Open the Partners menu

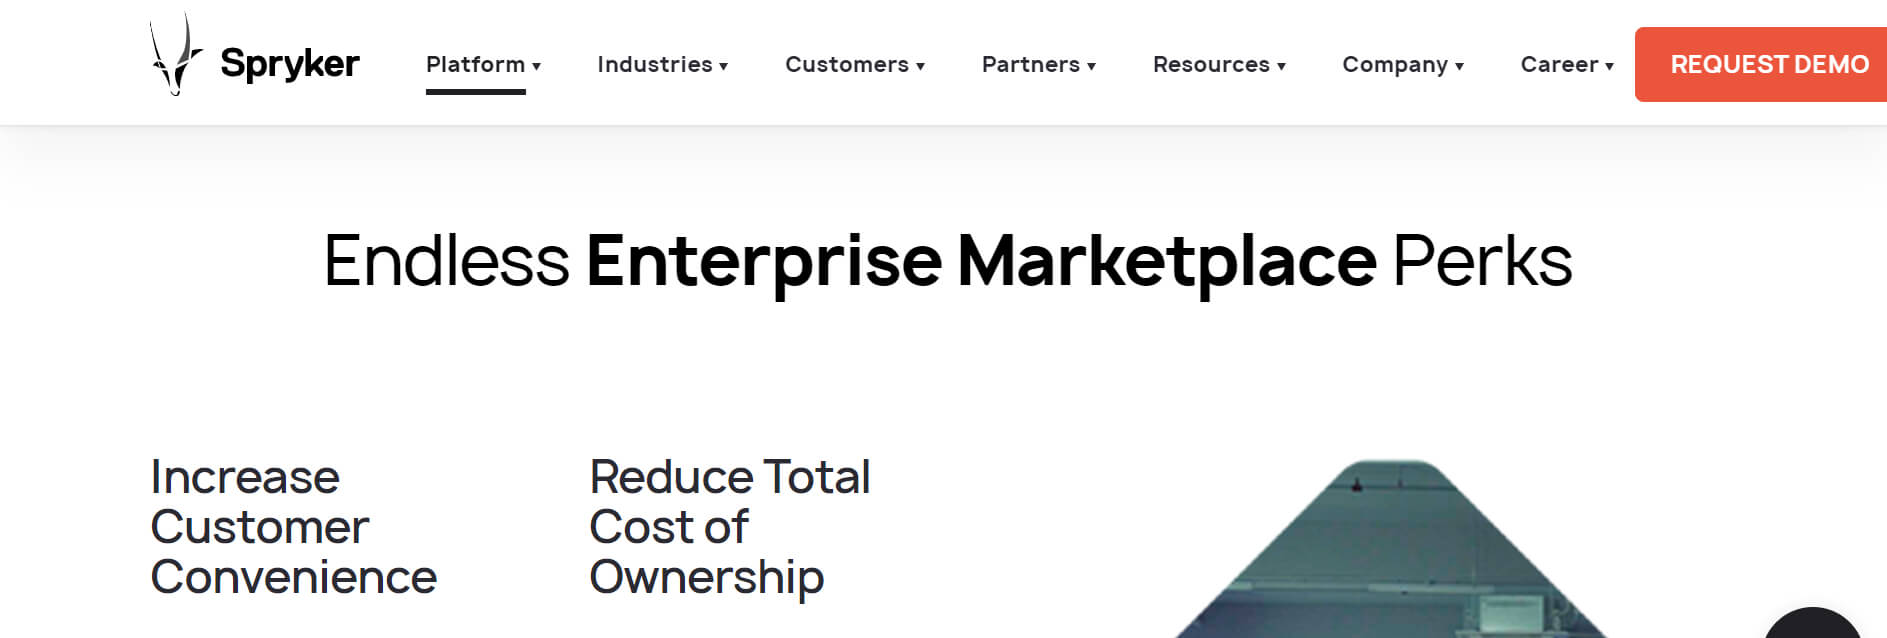(1030, 64)
